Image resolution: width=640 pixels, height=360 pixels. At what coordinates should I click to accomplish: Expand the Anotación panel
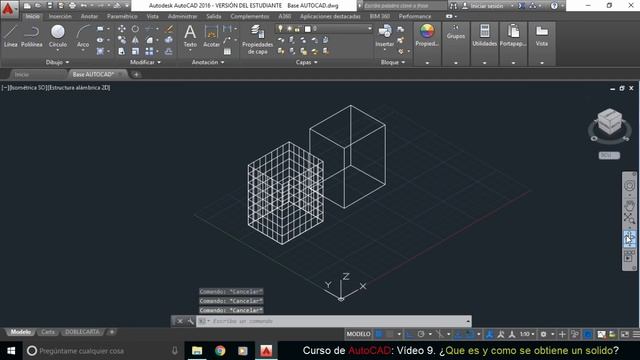208,62
